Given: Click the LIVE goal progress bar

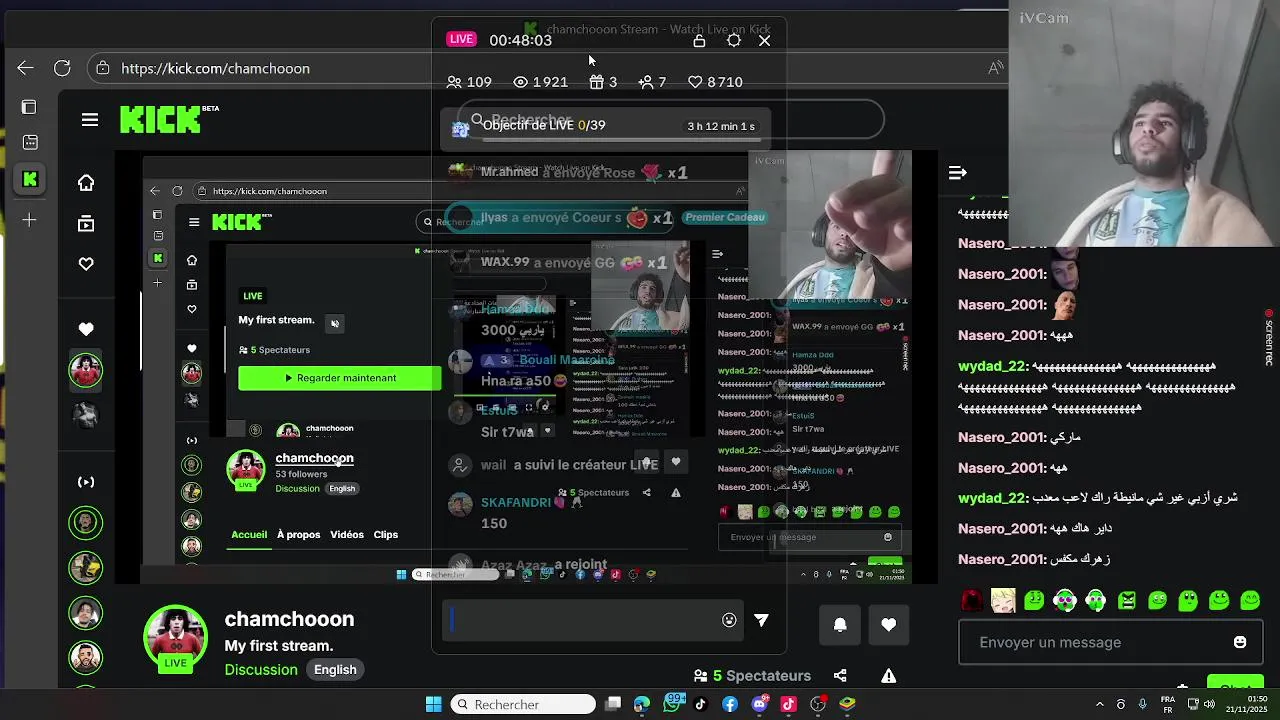Looking at the screenshot, I should pos(622,139).
